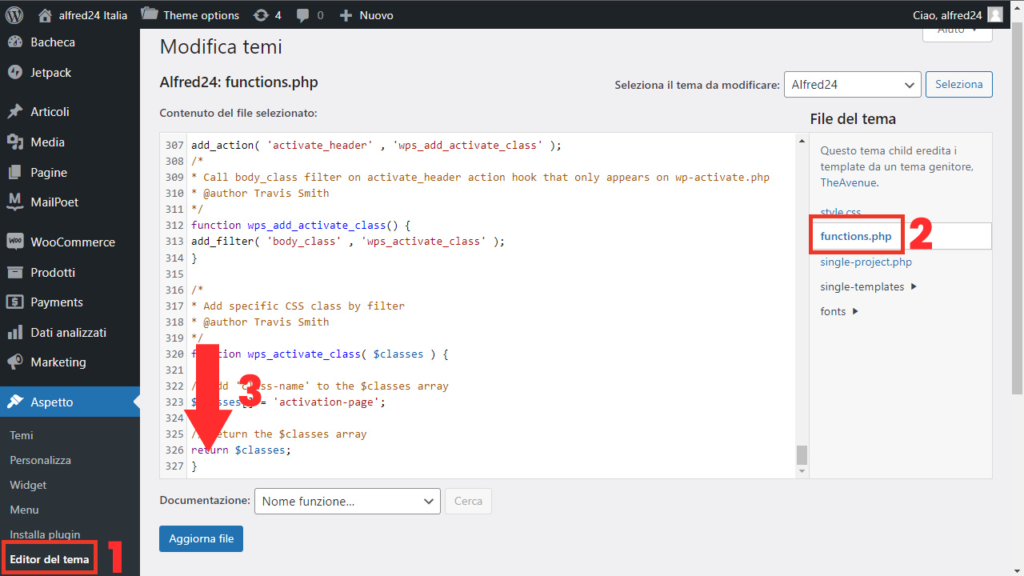Open the comments bubble icon
1024x576 pixels.
tap(302, 15)
